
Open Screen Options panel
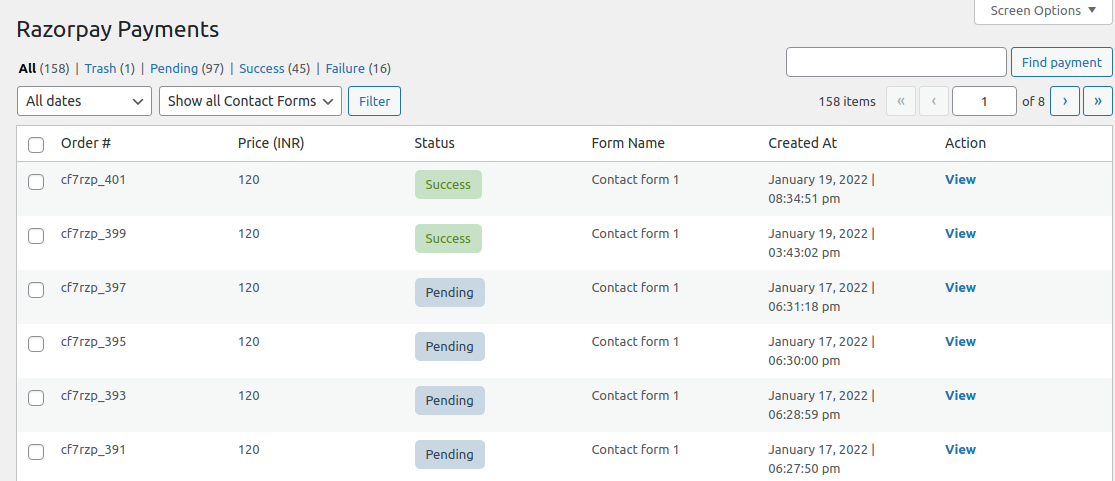pos(1043,11)
